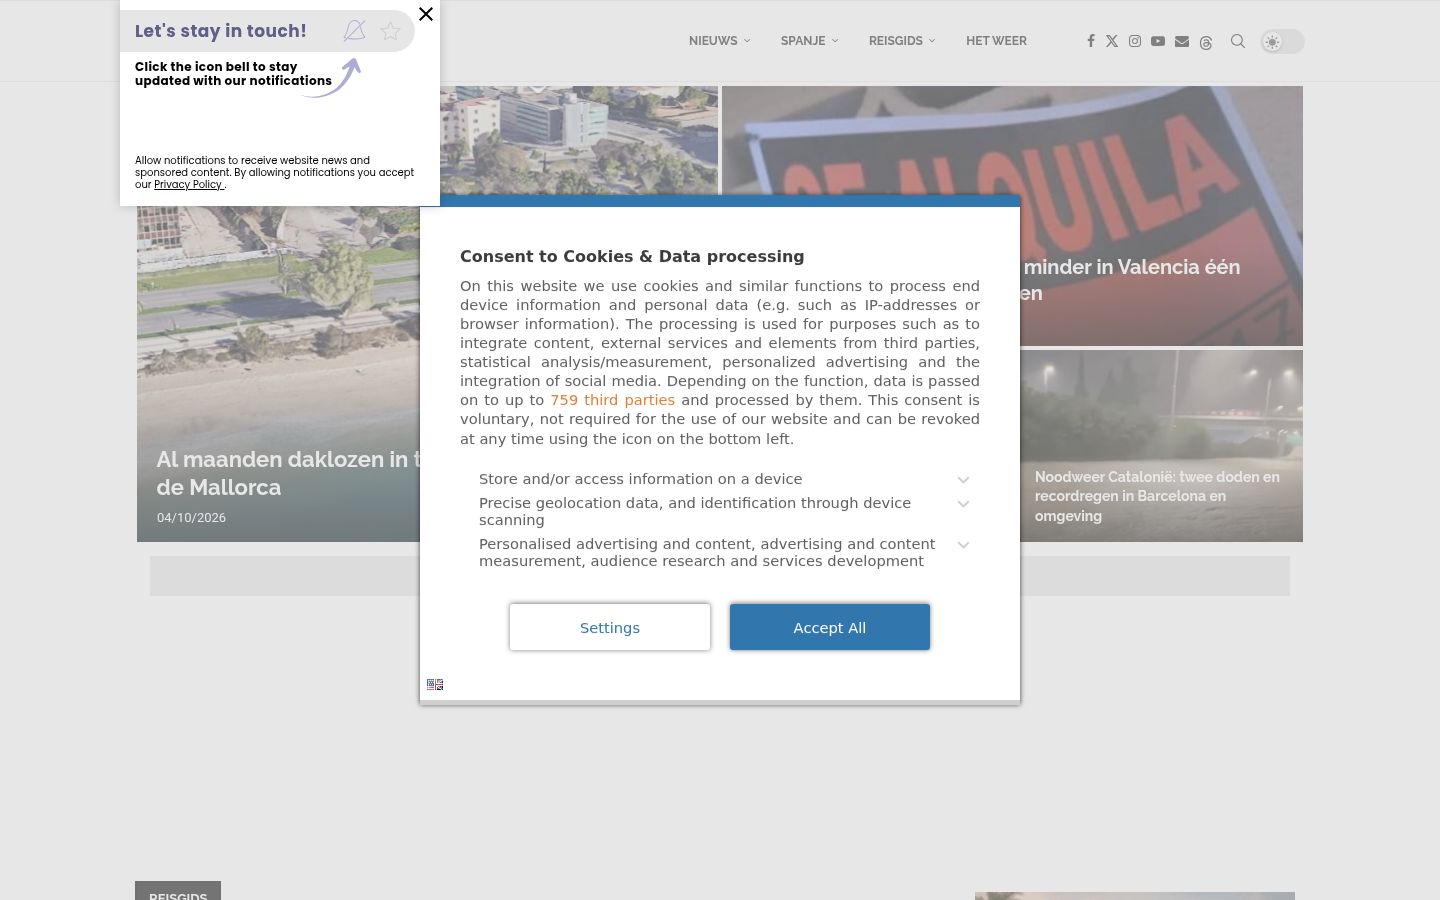Open the X (Twitter) social icon
This screenshot has width=1440, height=900.
tap(1112, 41)
